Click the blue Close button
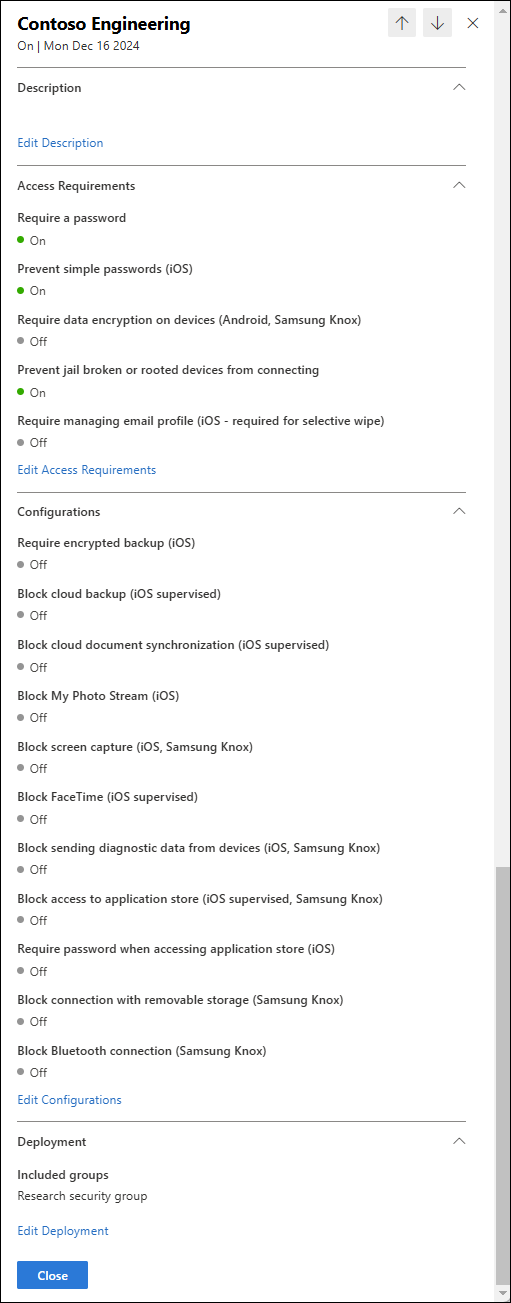 pyautogui.click(x=52, y=1275)
